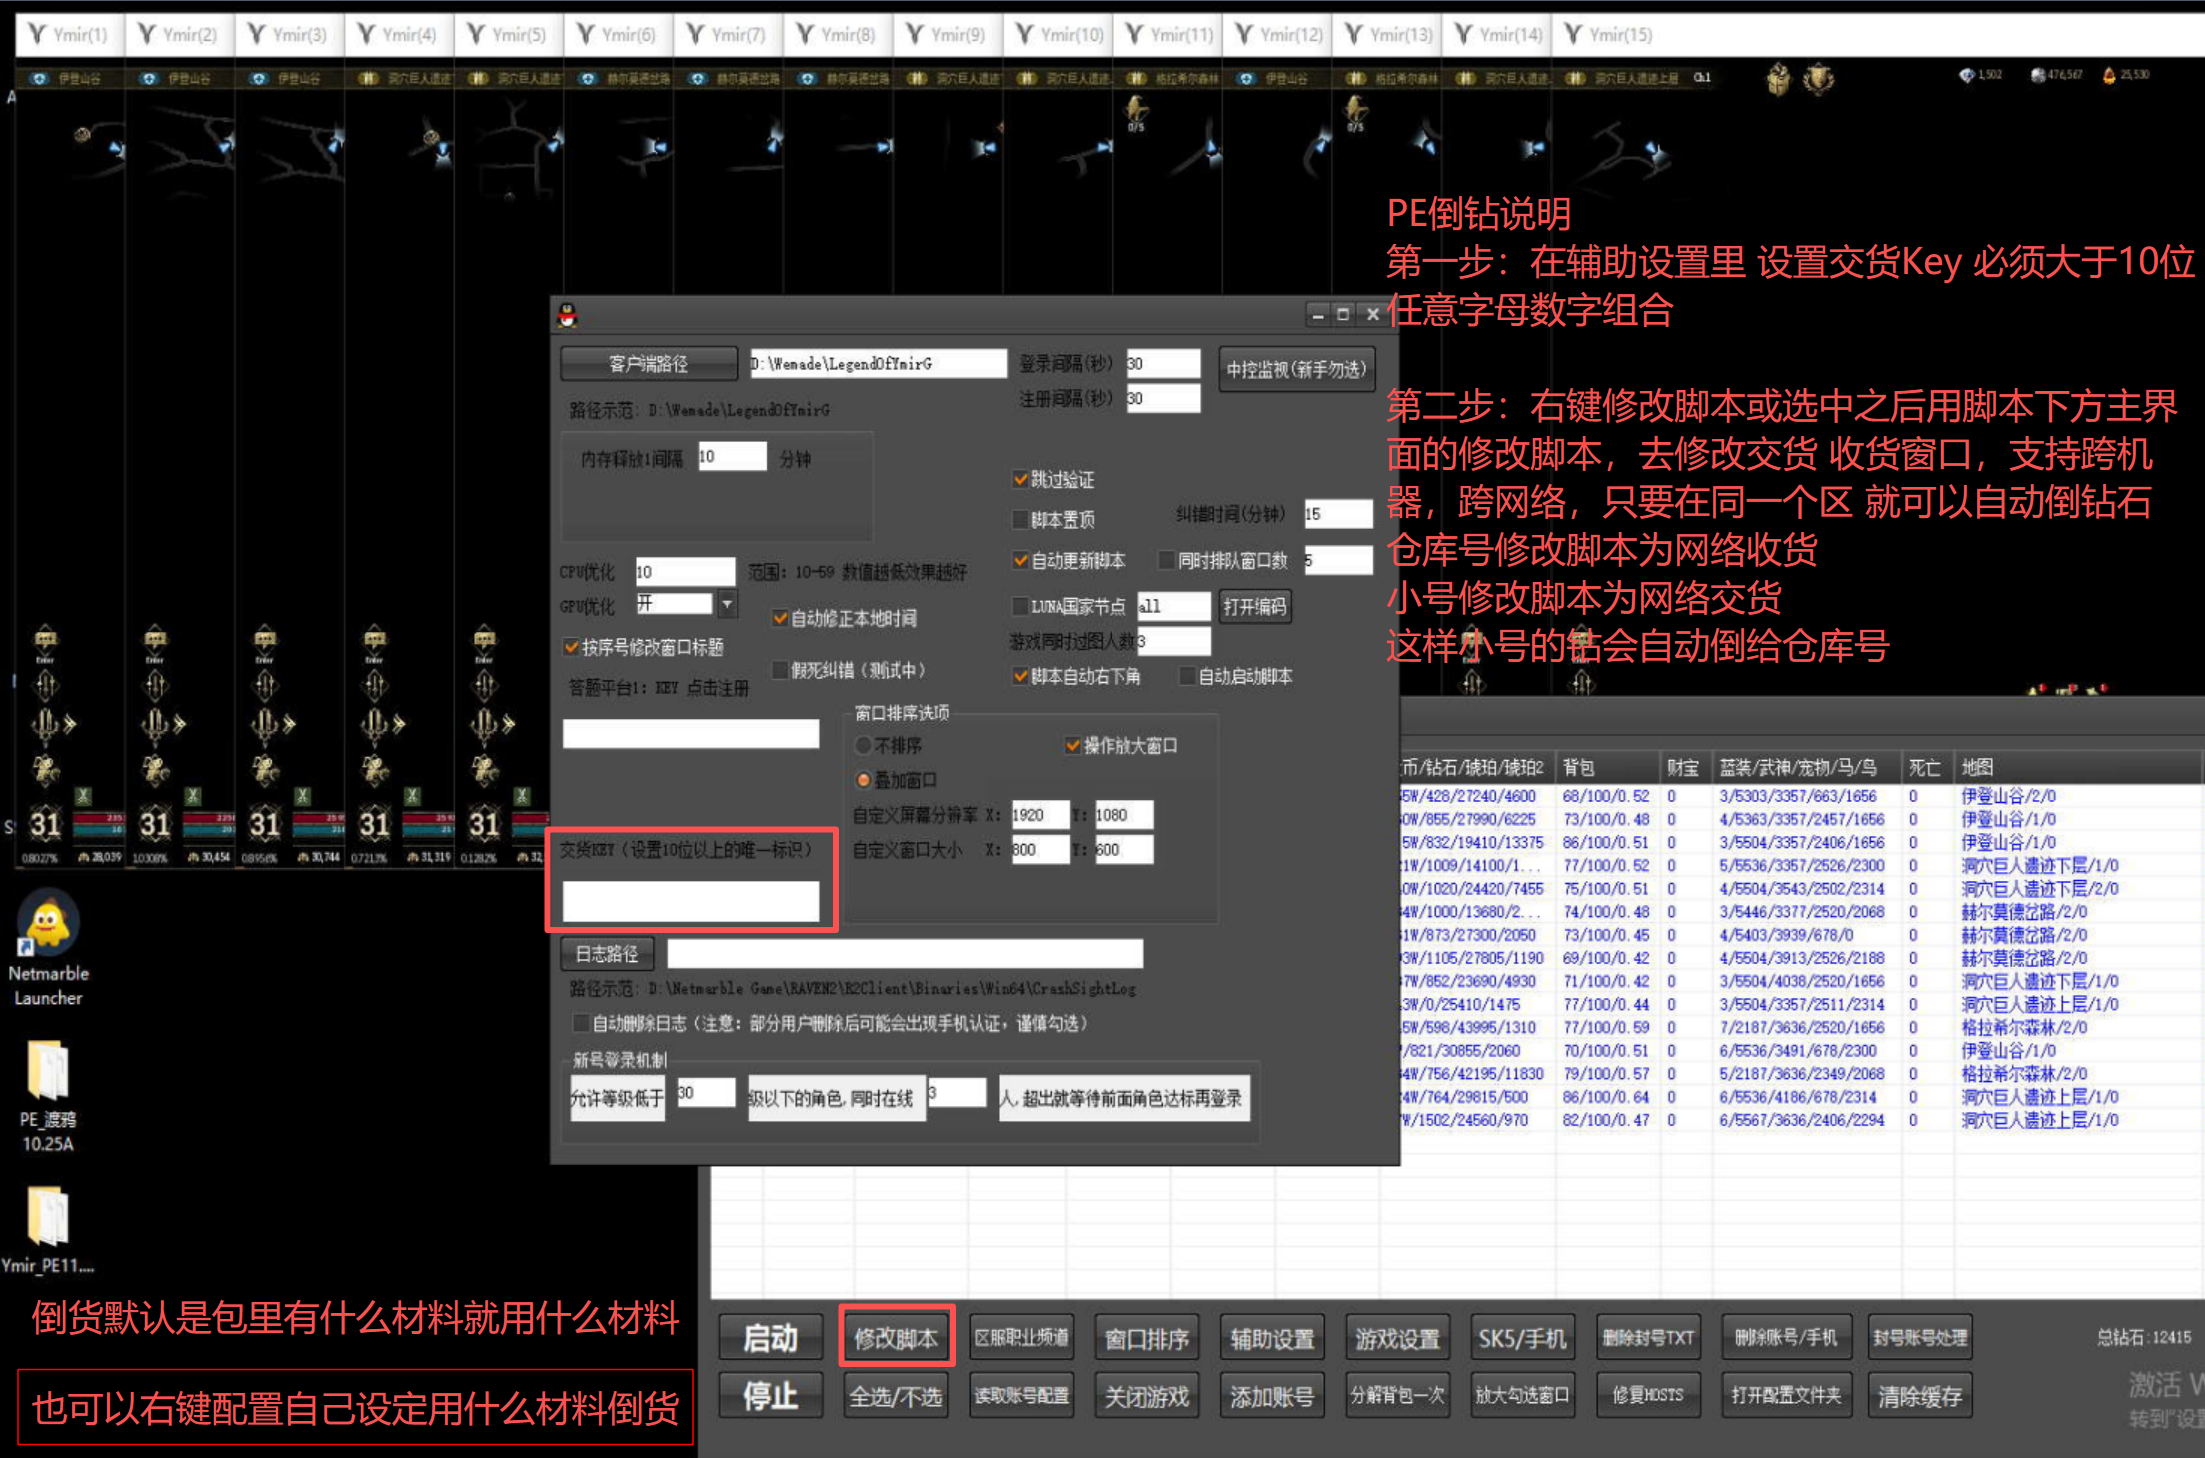
Task: Switch to the Ymir(8) window tab
Action: pos(836,35)
